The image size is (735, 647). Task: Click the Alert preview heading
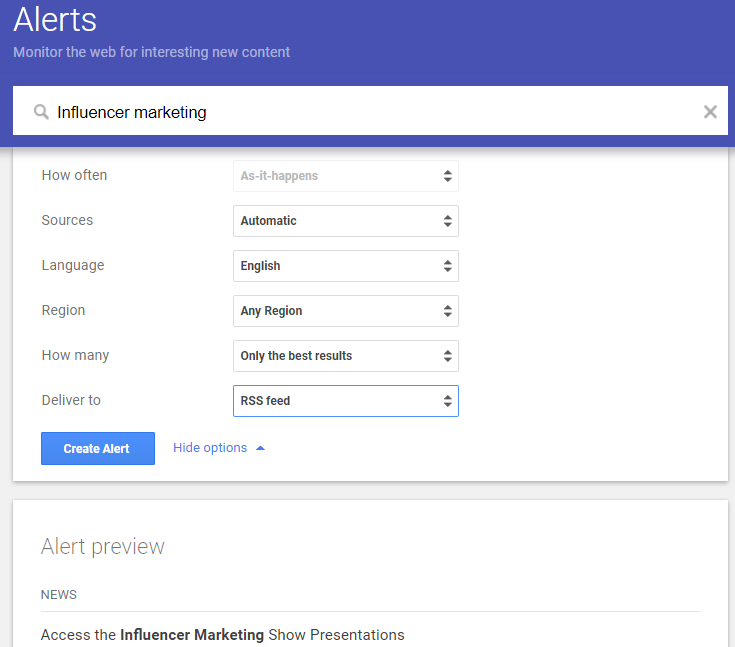point(102,546)
